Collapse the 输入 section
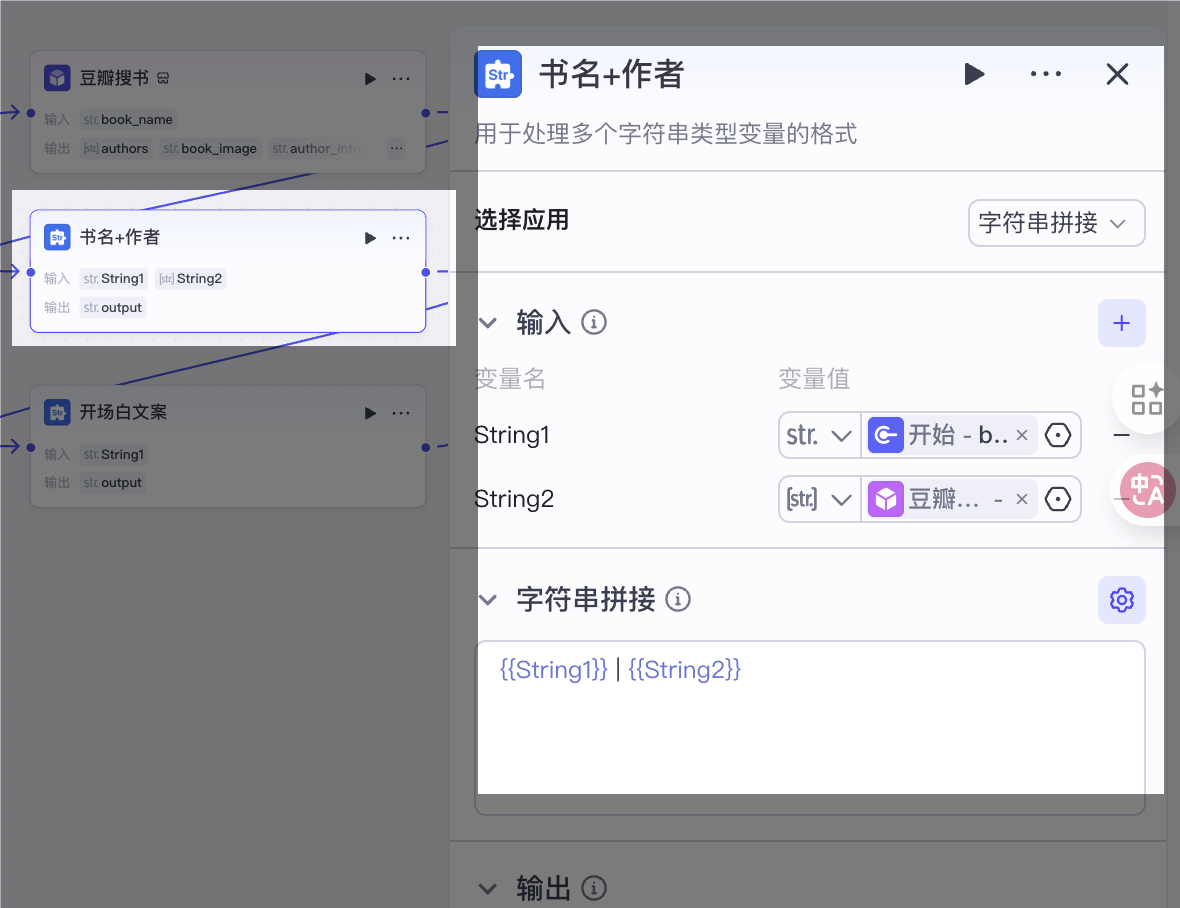This screenshot has width=1180, height=908. [x=488, y=323]
